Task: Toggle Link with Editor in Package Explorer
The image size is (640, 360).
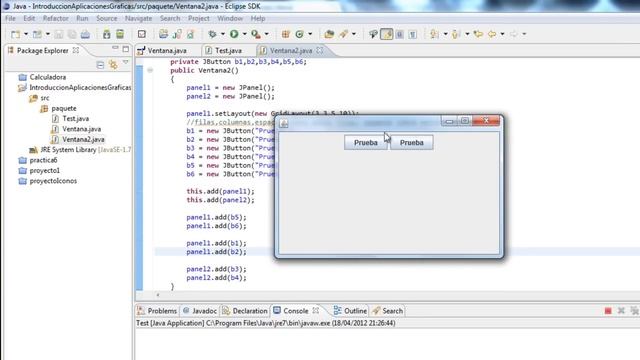Action: (113, 64)
